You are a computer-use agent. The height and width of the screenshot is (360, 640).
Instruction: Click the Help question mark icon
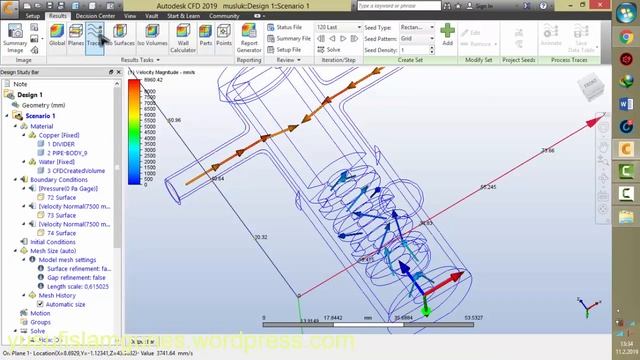pos(543,6)
